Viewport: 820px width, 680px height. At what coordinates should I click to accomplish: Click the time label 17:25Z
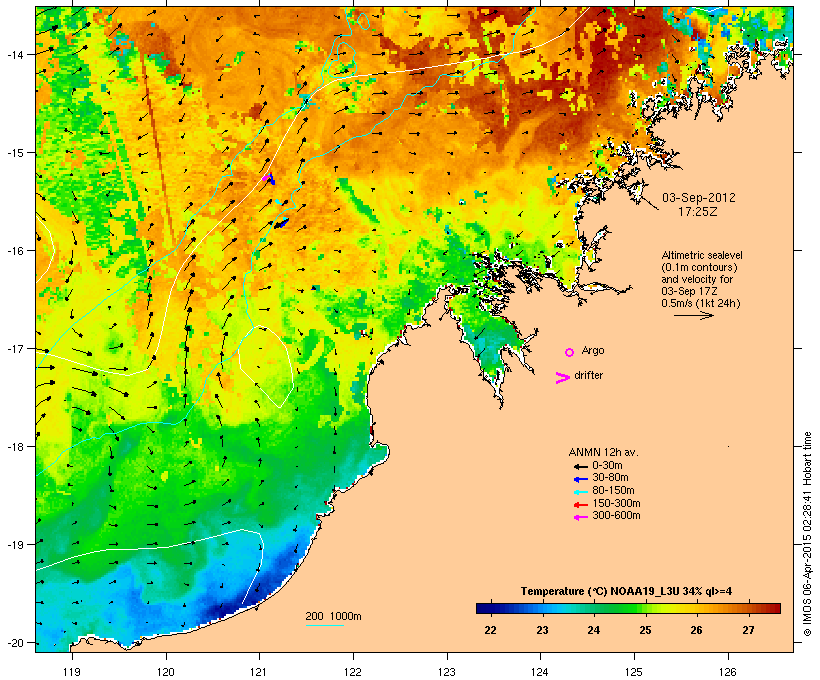(698, 212)
